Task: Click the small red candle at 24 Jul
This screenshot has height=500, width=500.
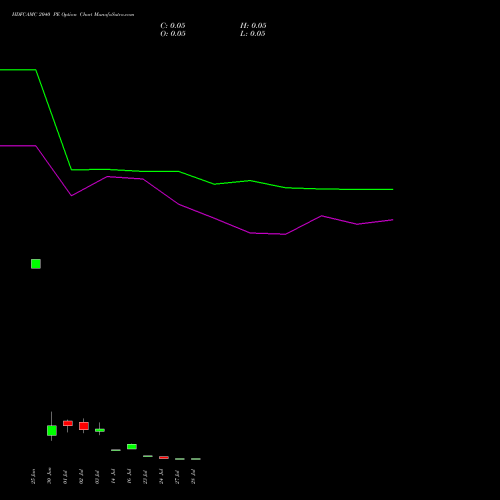Action: (164, 458)
